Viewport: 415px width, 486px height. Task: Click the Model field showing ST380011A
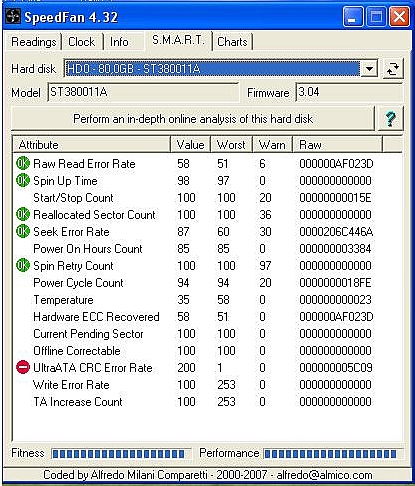(143, 92)
